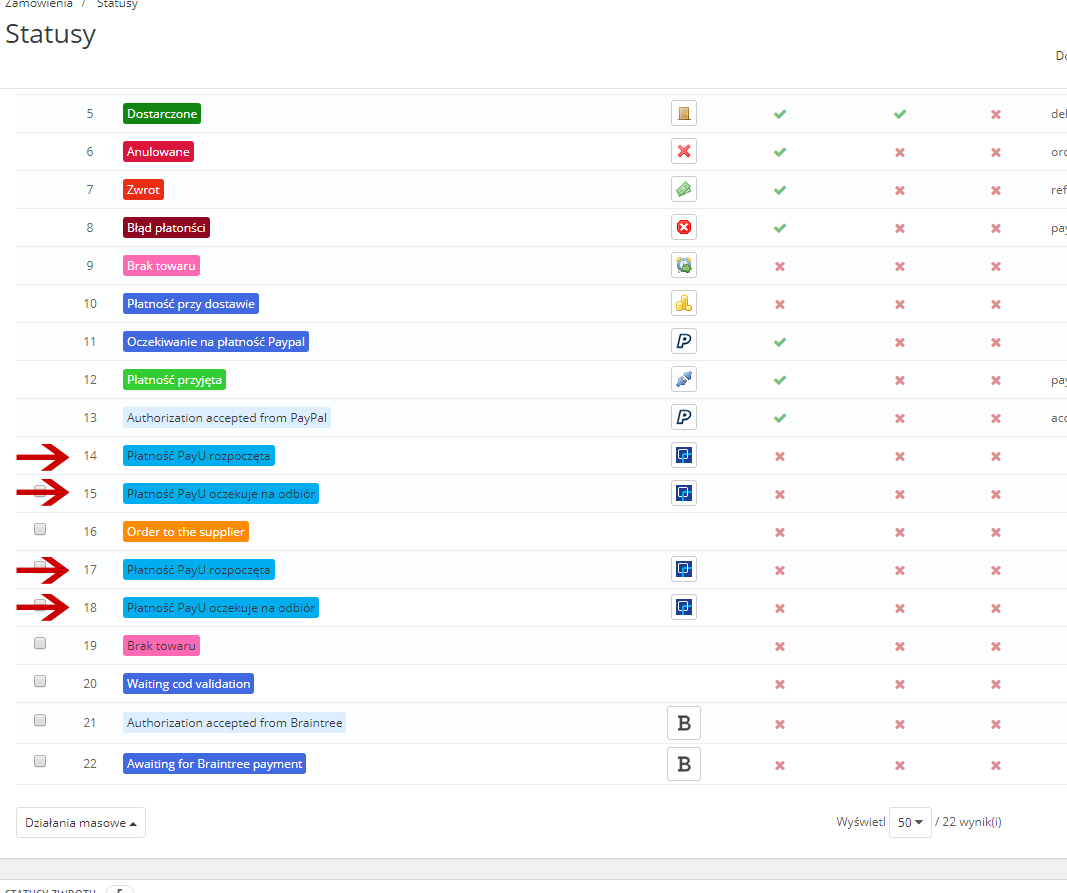This screenshot has height=893, width=1067.
Task: Click the red error icon in Błąd płatności row
Action: 684,228
